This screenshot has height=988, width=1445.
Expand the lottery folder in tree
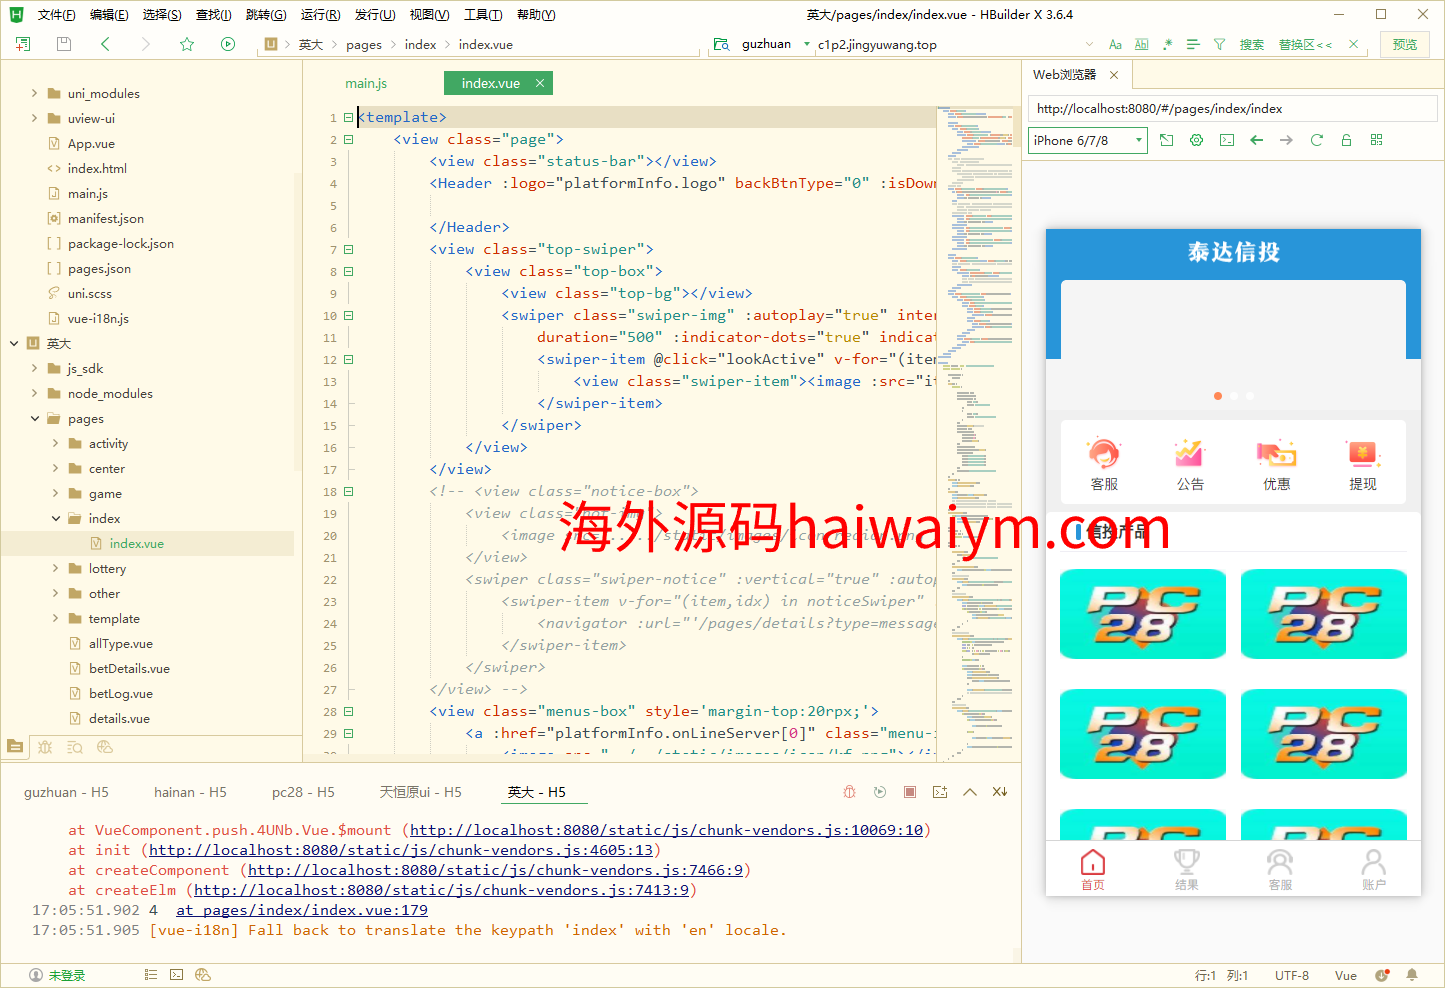click(x=56, y=568)
